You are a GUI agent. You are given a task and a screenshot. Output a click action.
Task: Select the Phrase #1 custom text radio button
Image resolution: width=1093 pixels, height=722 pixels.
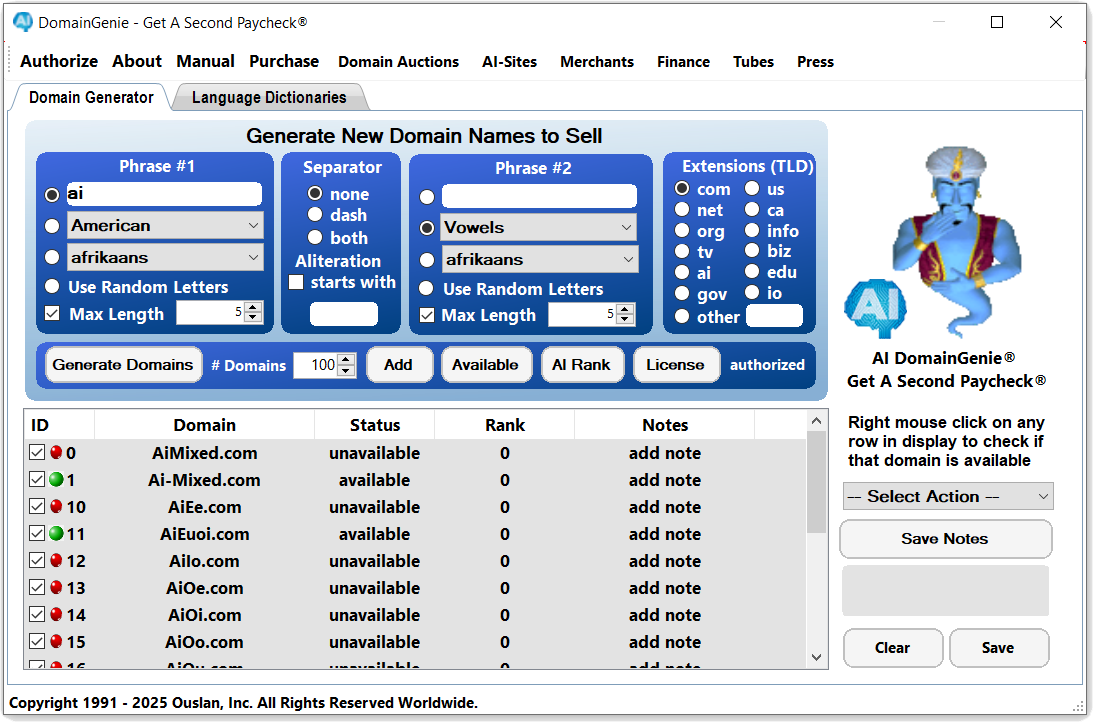coord(52,195)
